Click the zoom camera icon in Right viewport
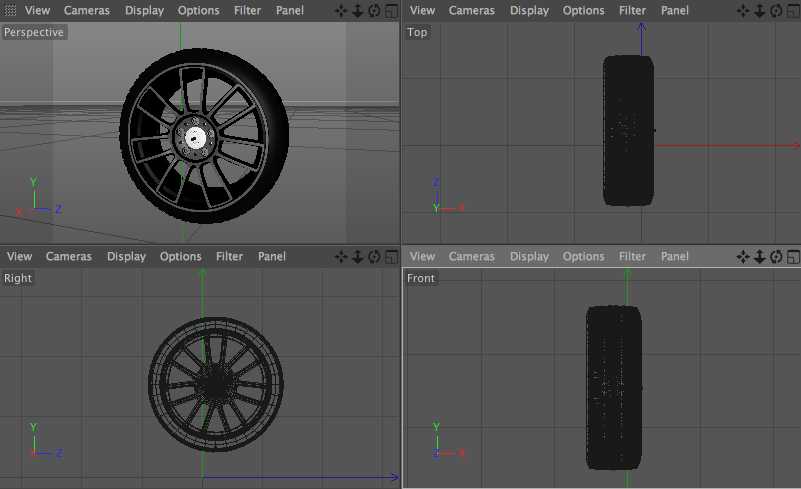This screenshot has width=801, height=489. pyautogui.click(x=358, y=257)
